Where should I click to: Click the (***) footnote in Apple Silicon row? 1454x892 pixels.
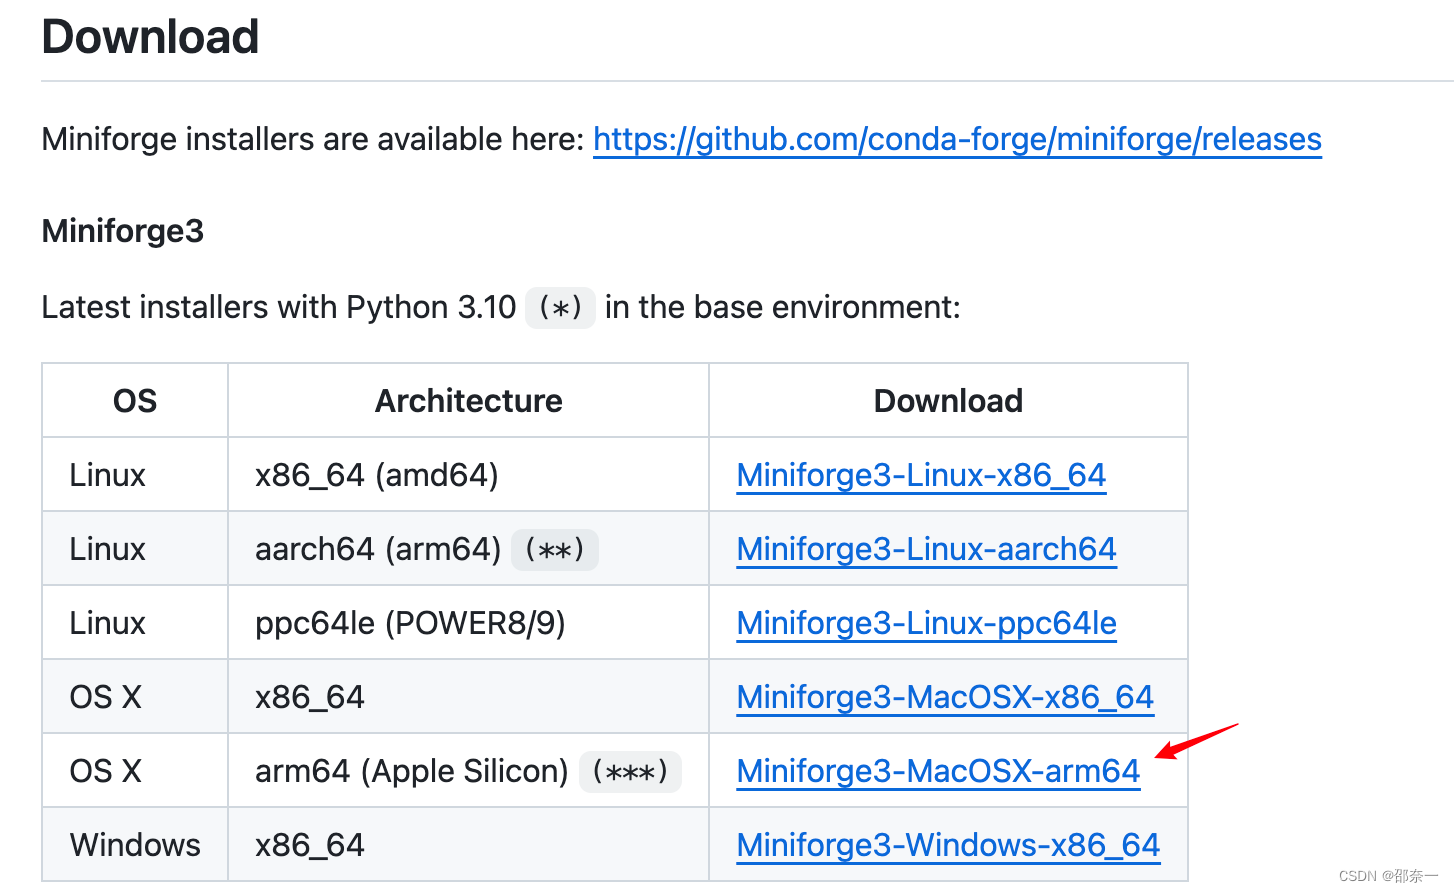630,771
